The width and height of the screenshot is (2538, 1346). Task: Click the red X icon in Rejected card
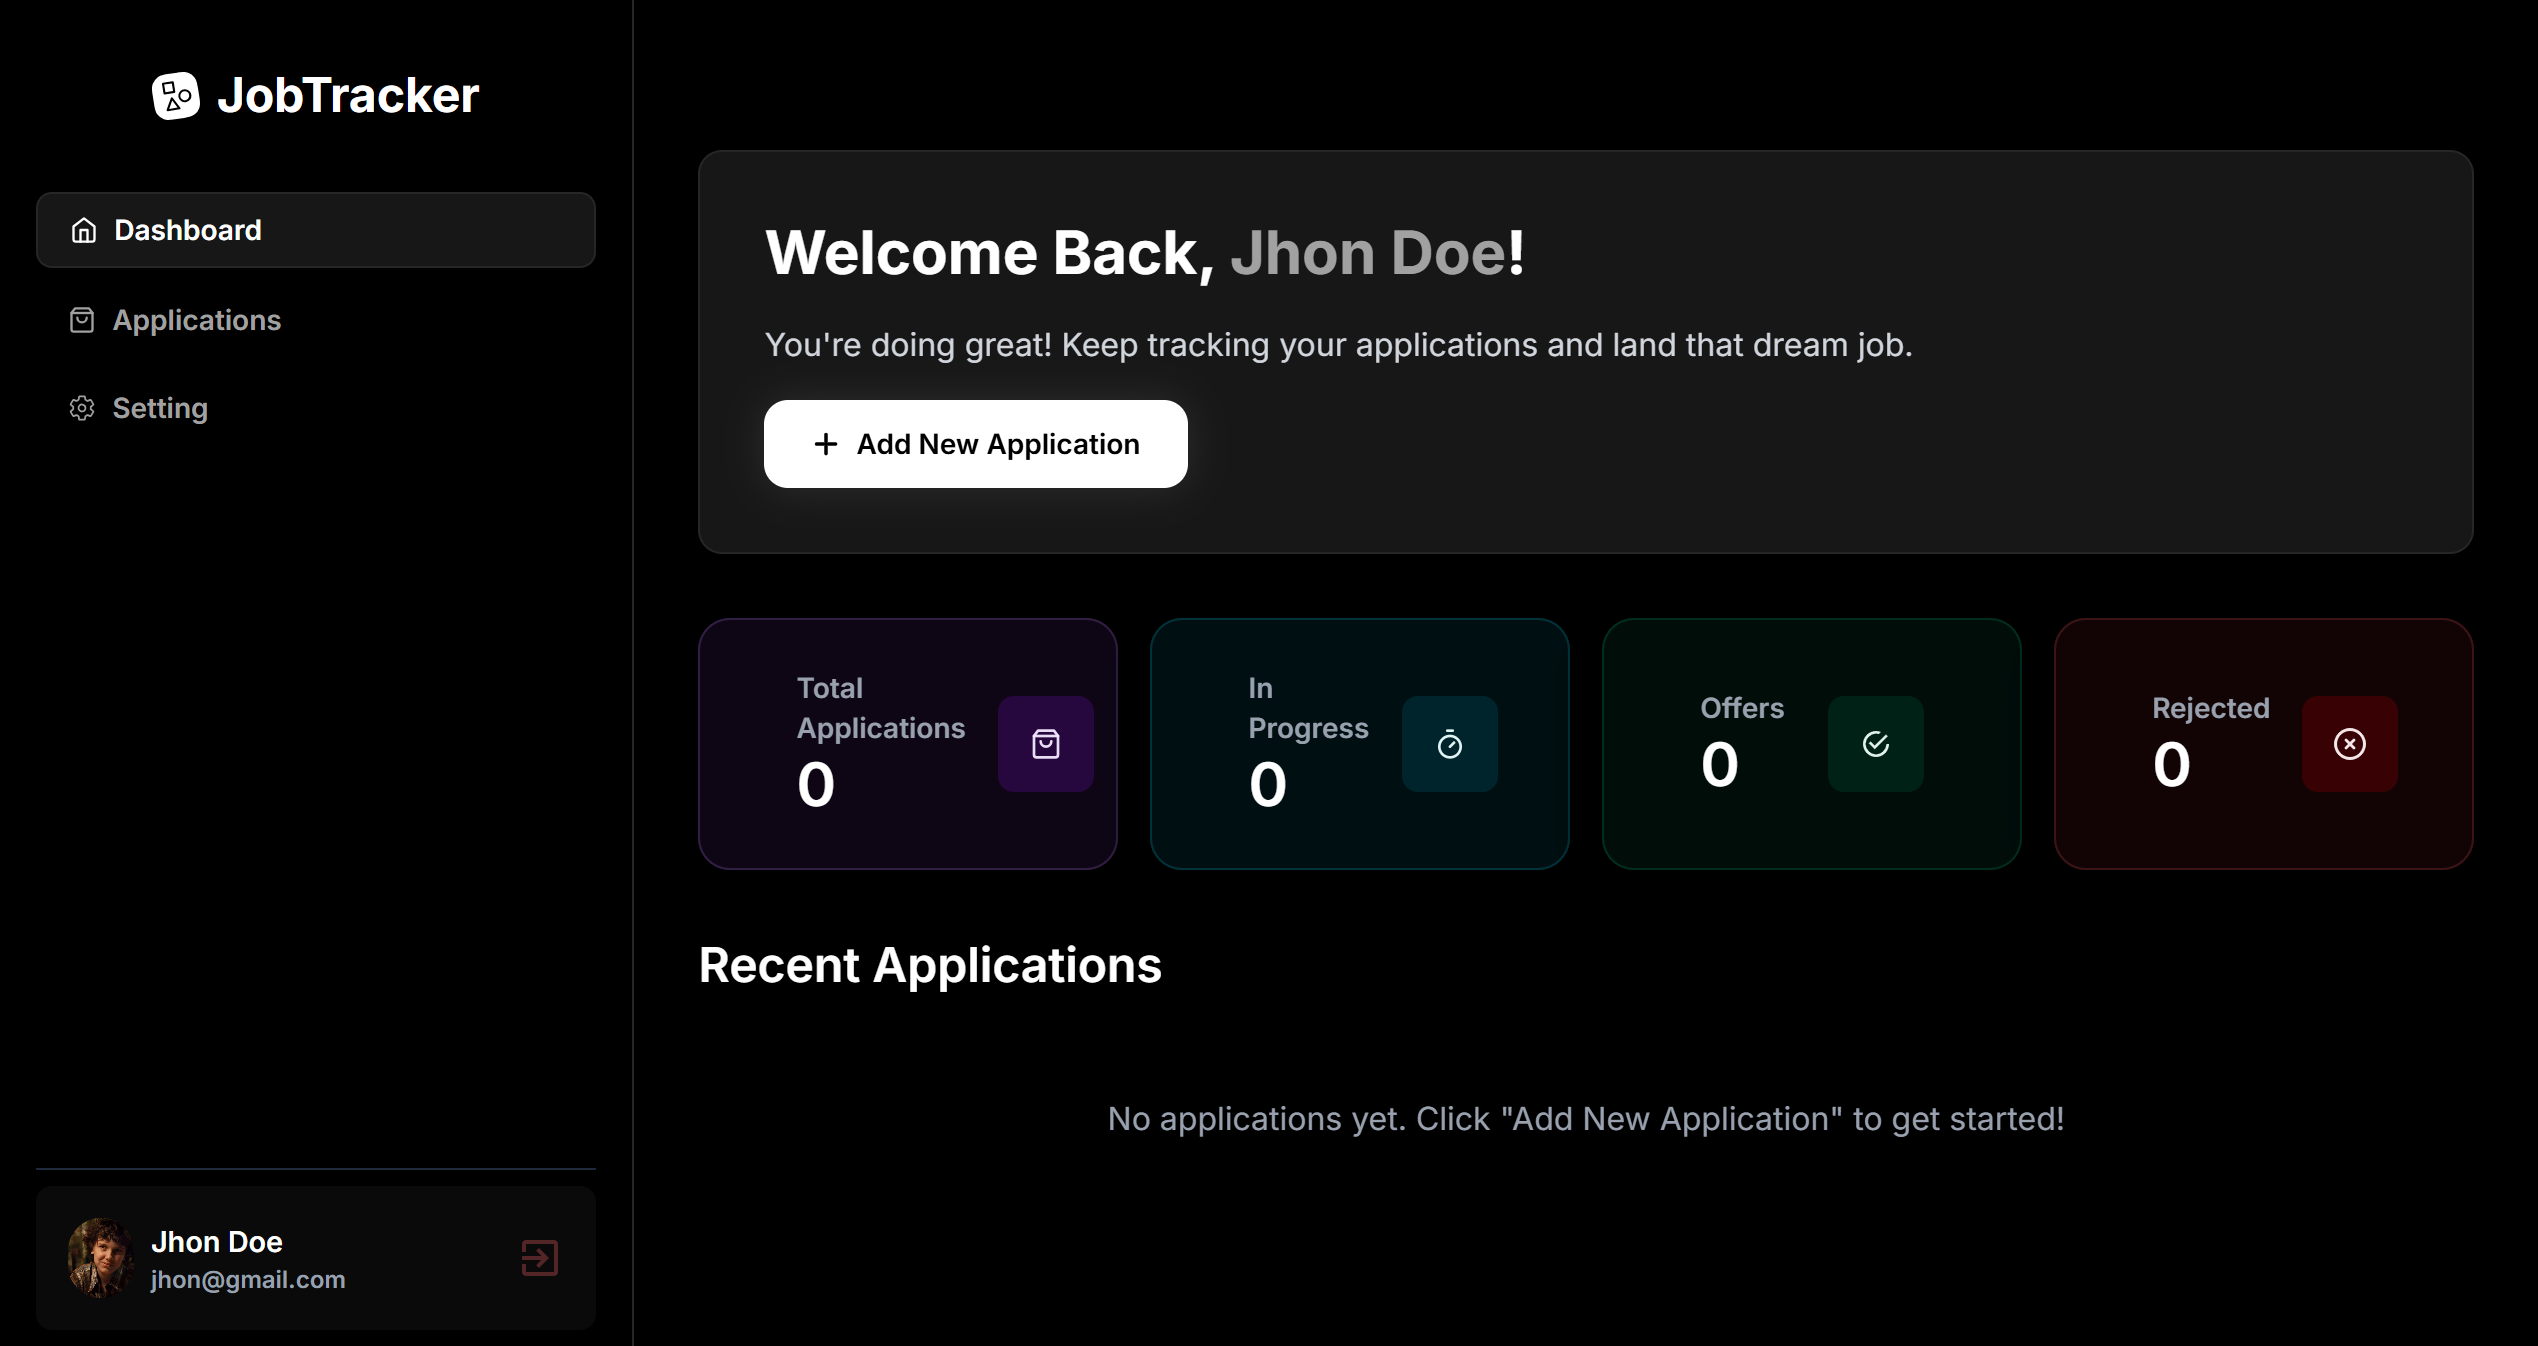(2349, 744)
